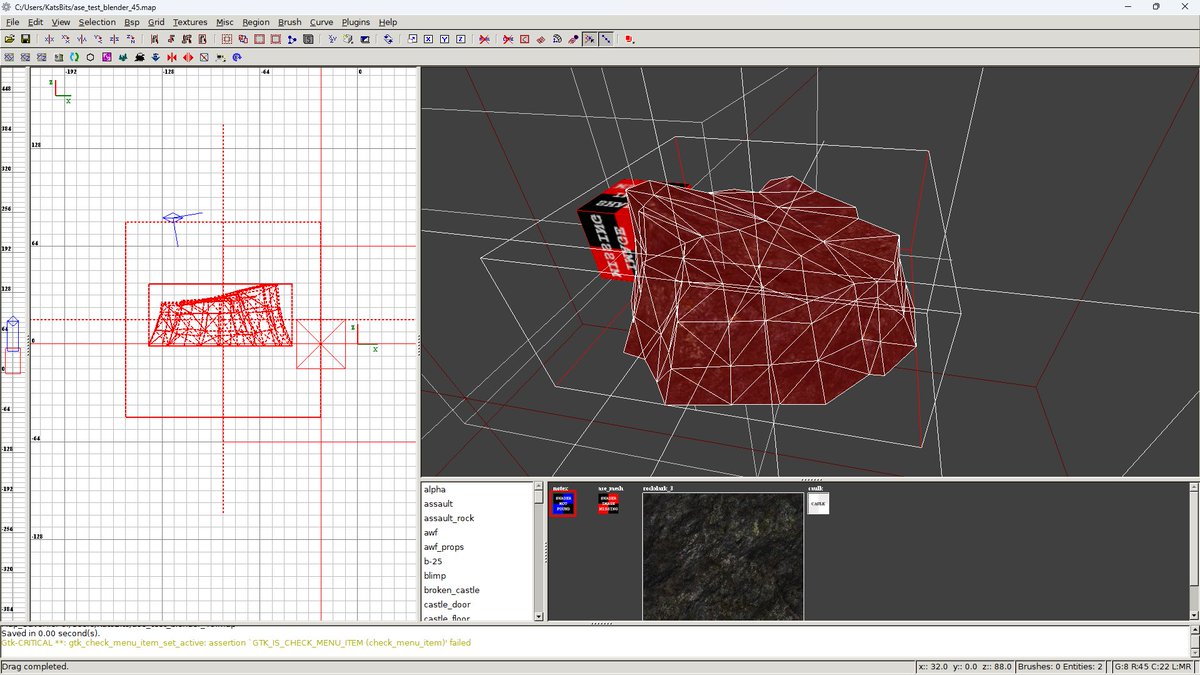Toggle the Z axis lock button
The width and height of the screenshot is (1200, 675).
(460, 39)
